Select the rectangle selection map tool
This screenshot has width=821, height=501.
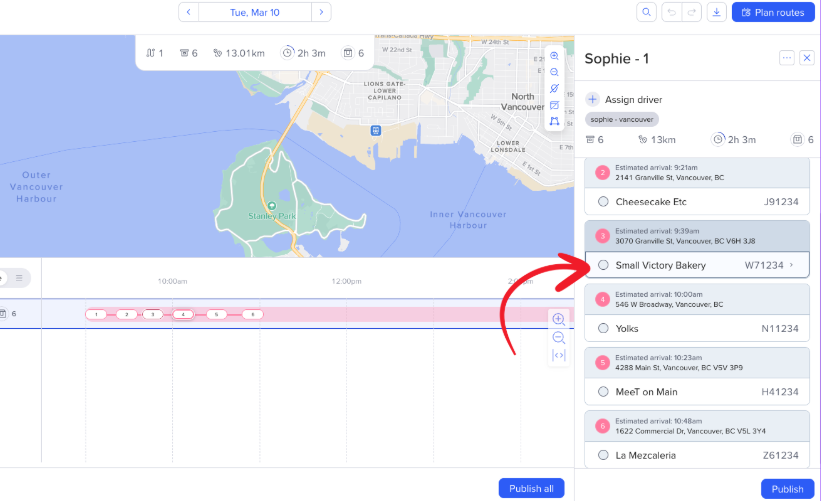(x=554, y=105)
